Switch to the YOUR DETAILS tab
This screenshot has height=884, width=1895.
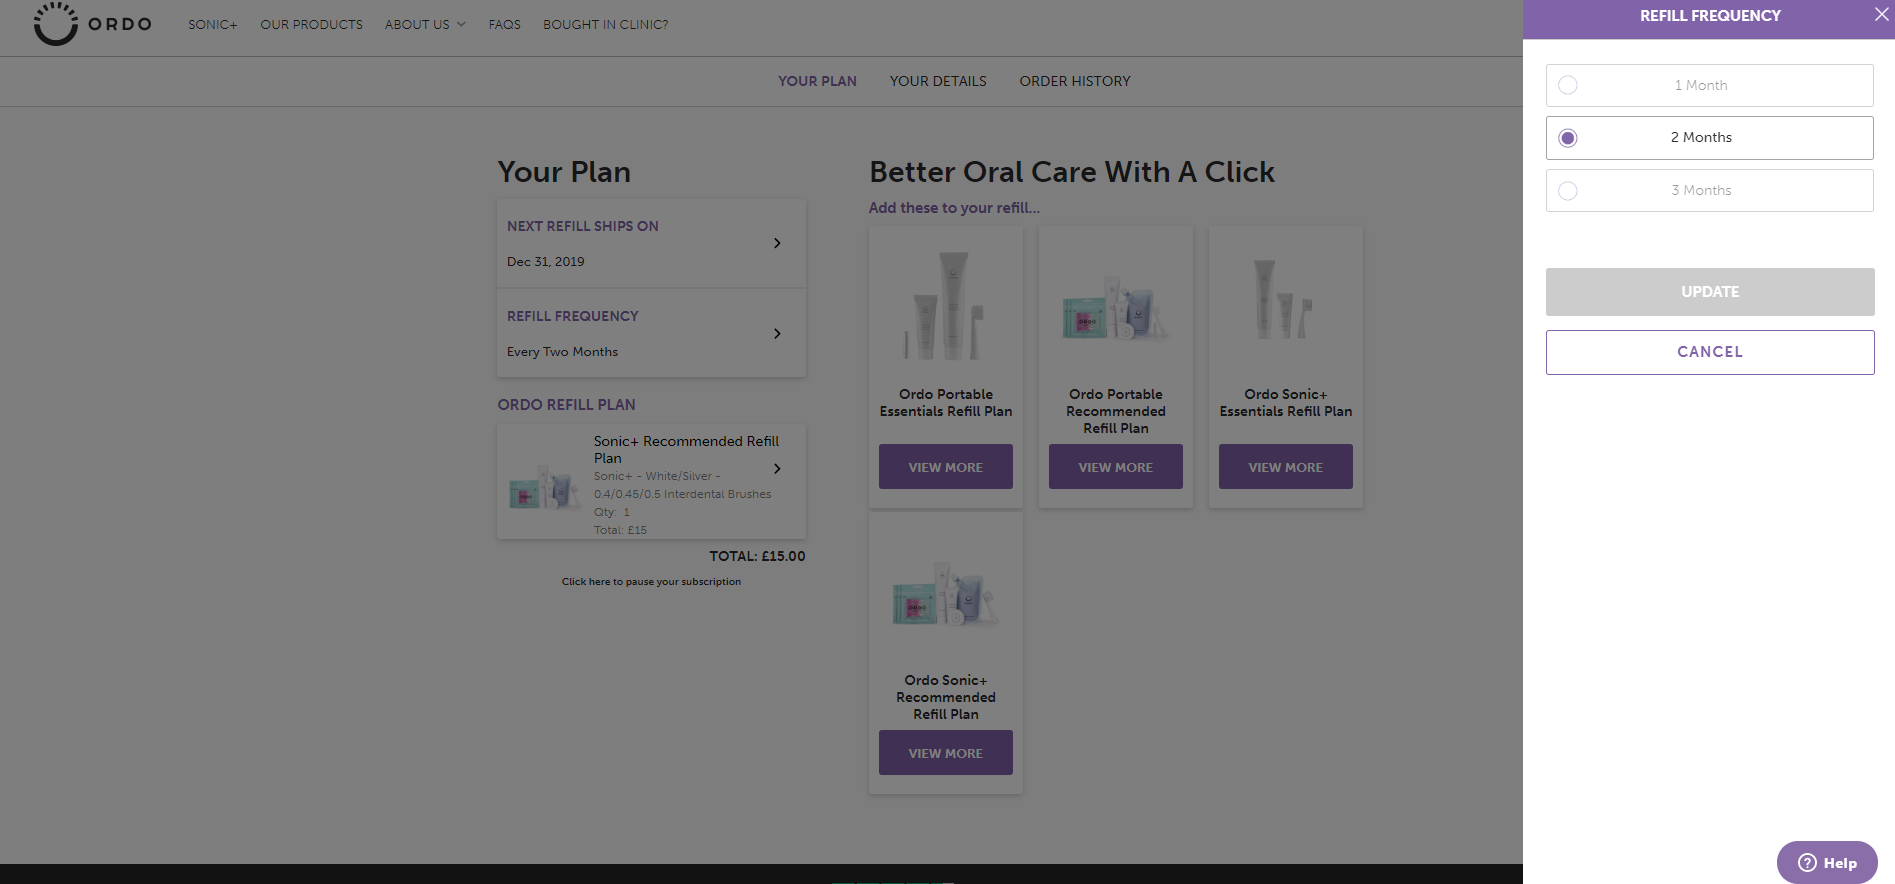coord(938,81)
